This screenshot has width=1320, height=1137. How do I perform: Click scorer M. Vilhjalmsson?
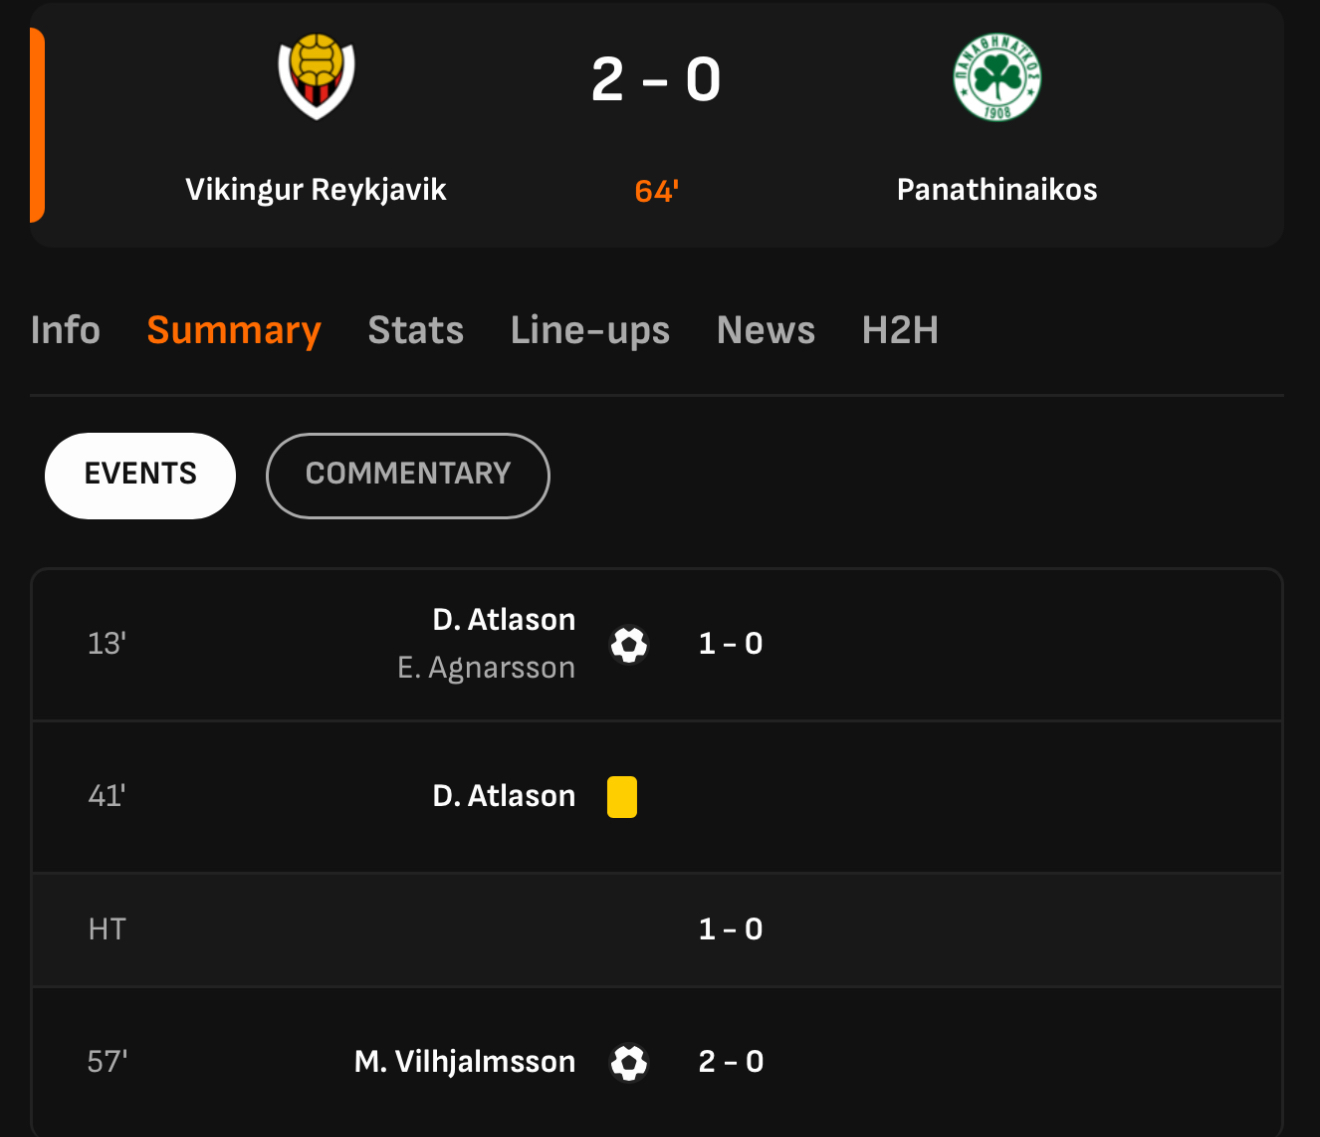click(465, 1061)
